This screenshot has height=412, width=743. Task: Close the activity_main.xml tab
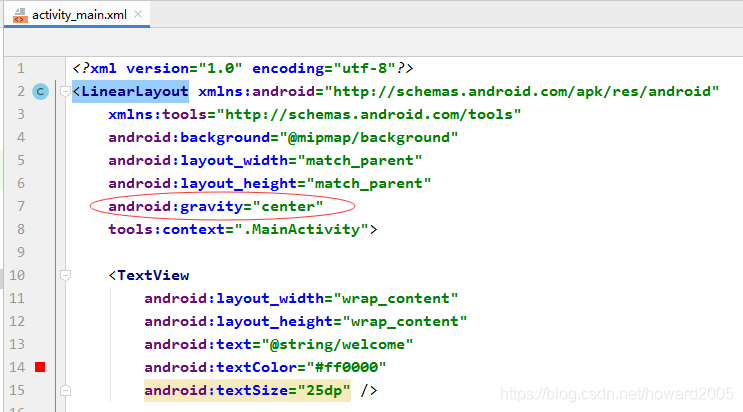(x=138, y=14)
